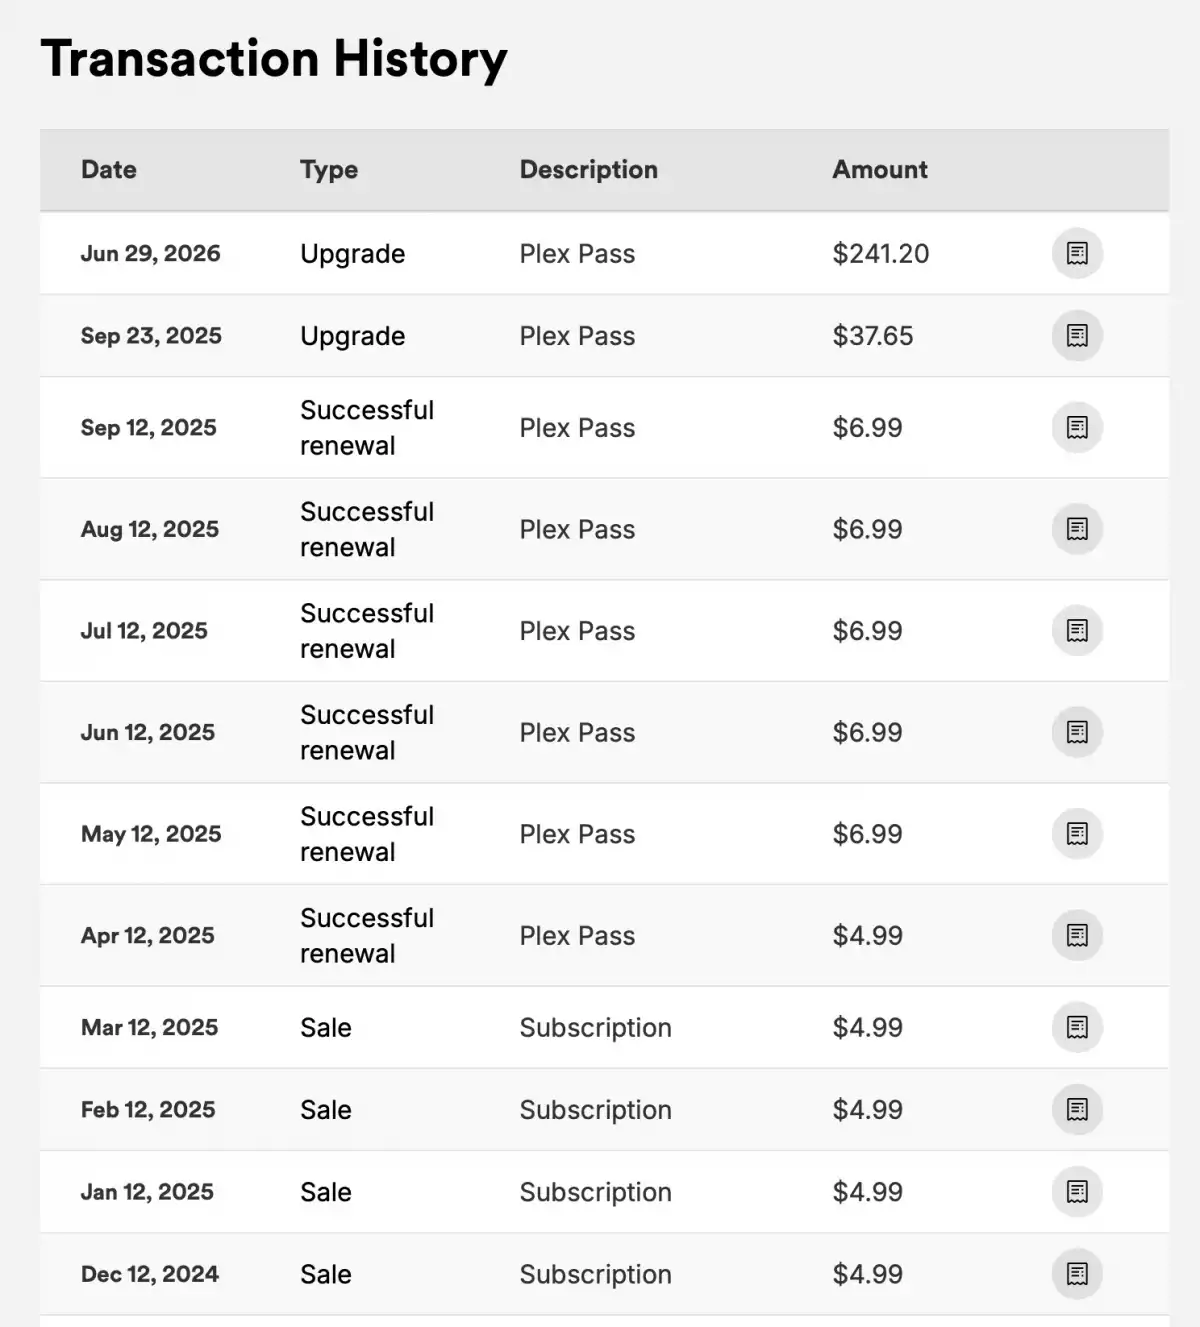Open receipt for Jan 12, 2025 sale
Screen dimensions: 1200x1327
pos(1077,1191)
